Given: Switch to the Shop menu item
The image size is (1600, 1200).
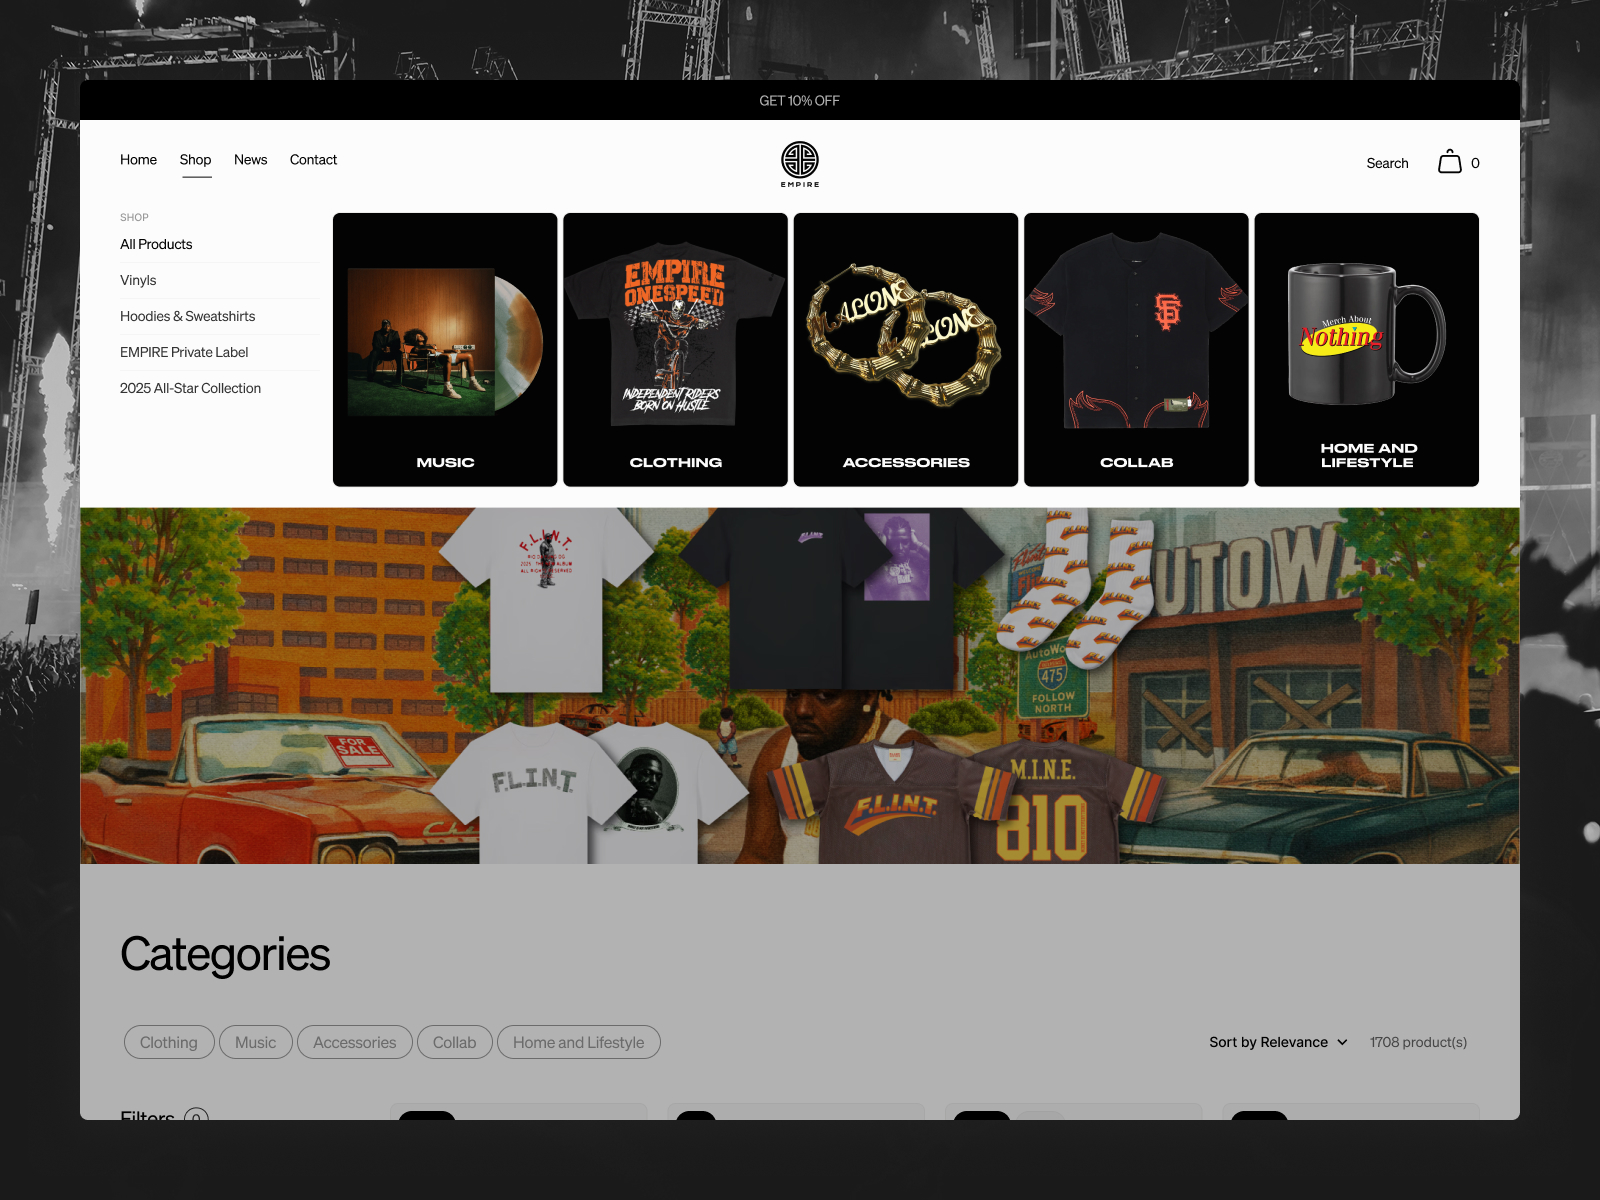Looking at the screenshot, I should (196, 160).
